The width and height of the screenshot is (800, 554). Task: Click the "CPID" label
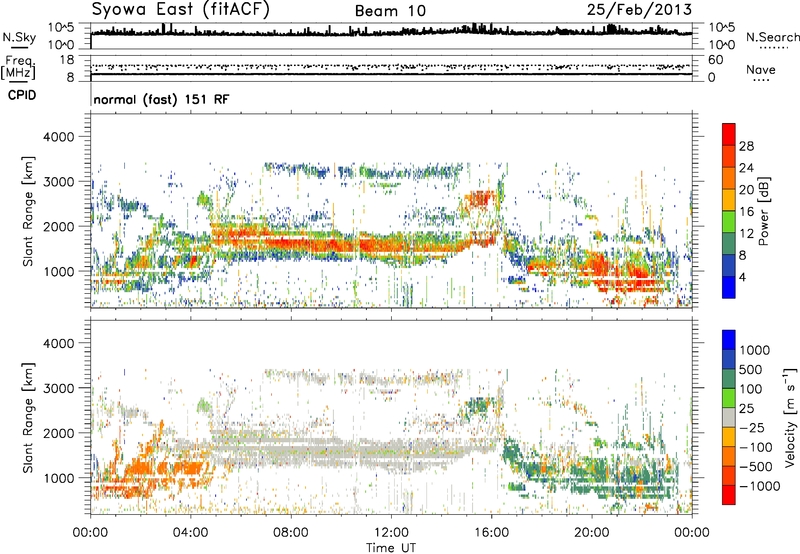[22, 95]
